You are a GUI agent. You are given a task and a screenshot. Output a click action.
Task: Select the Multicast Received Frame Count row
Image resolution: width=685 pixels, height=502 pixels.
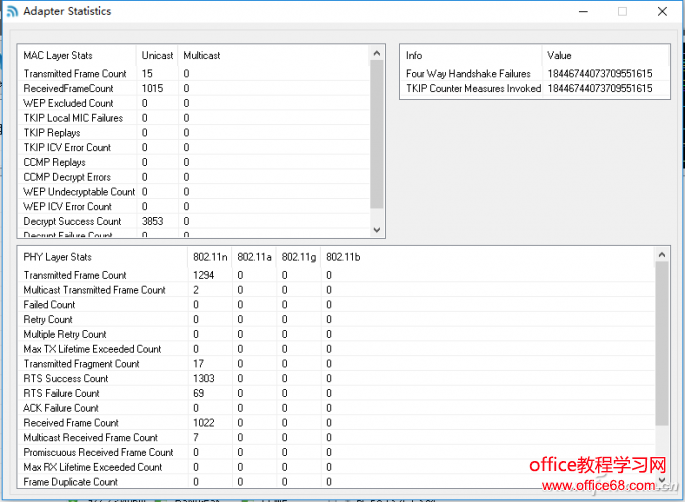click(336, 438)
